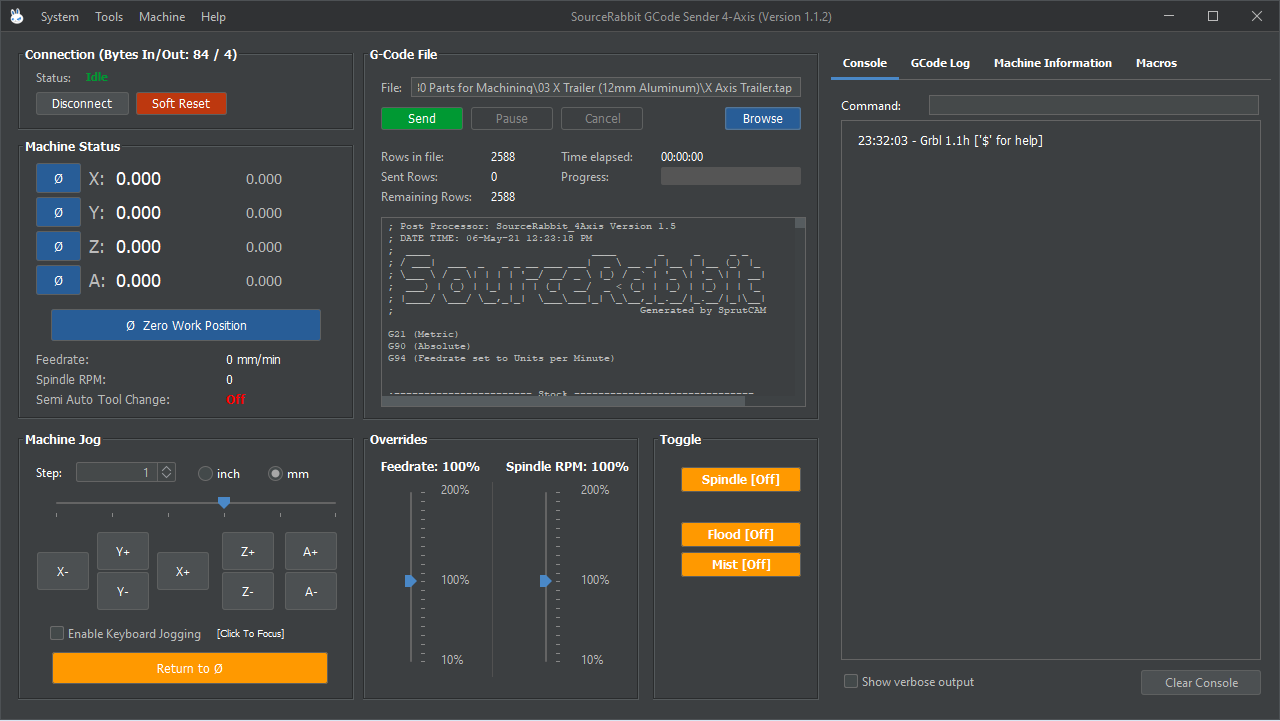This screenshot has height=721, width=1280.
Task: Jog the A+ rotary axis
Action: pos(311,551)
